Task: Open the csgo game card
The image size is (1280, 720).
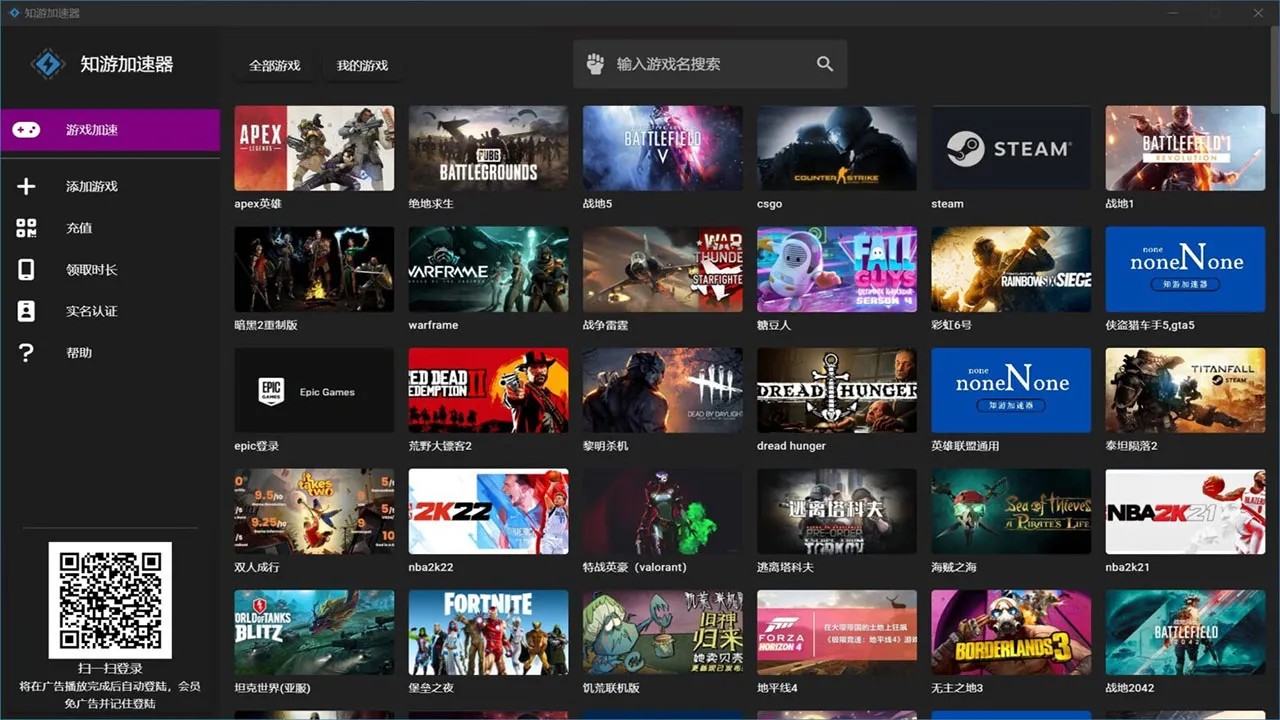Action: [x=836, y=147]
